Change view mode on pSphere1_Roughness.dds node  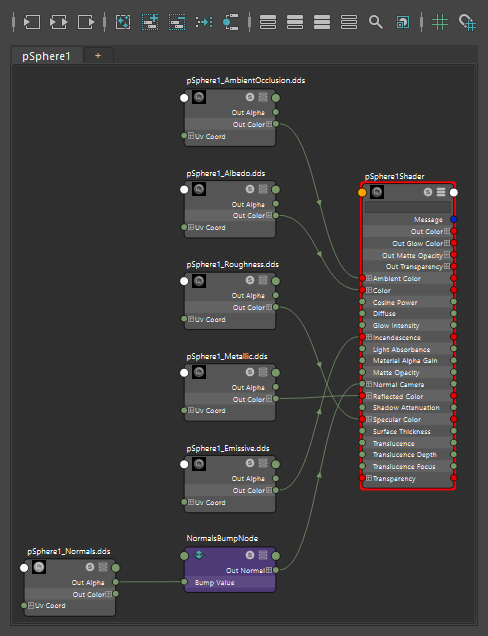coord(263,280)
